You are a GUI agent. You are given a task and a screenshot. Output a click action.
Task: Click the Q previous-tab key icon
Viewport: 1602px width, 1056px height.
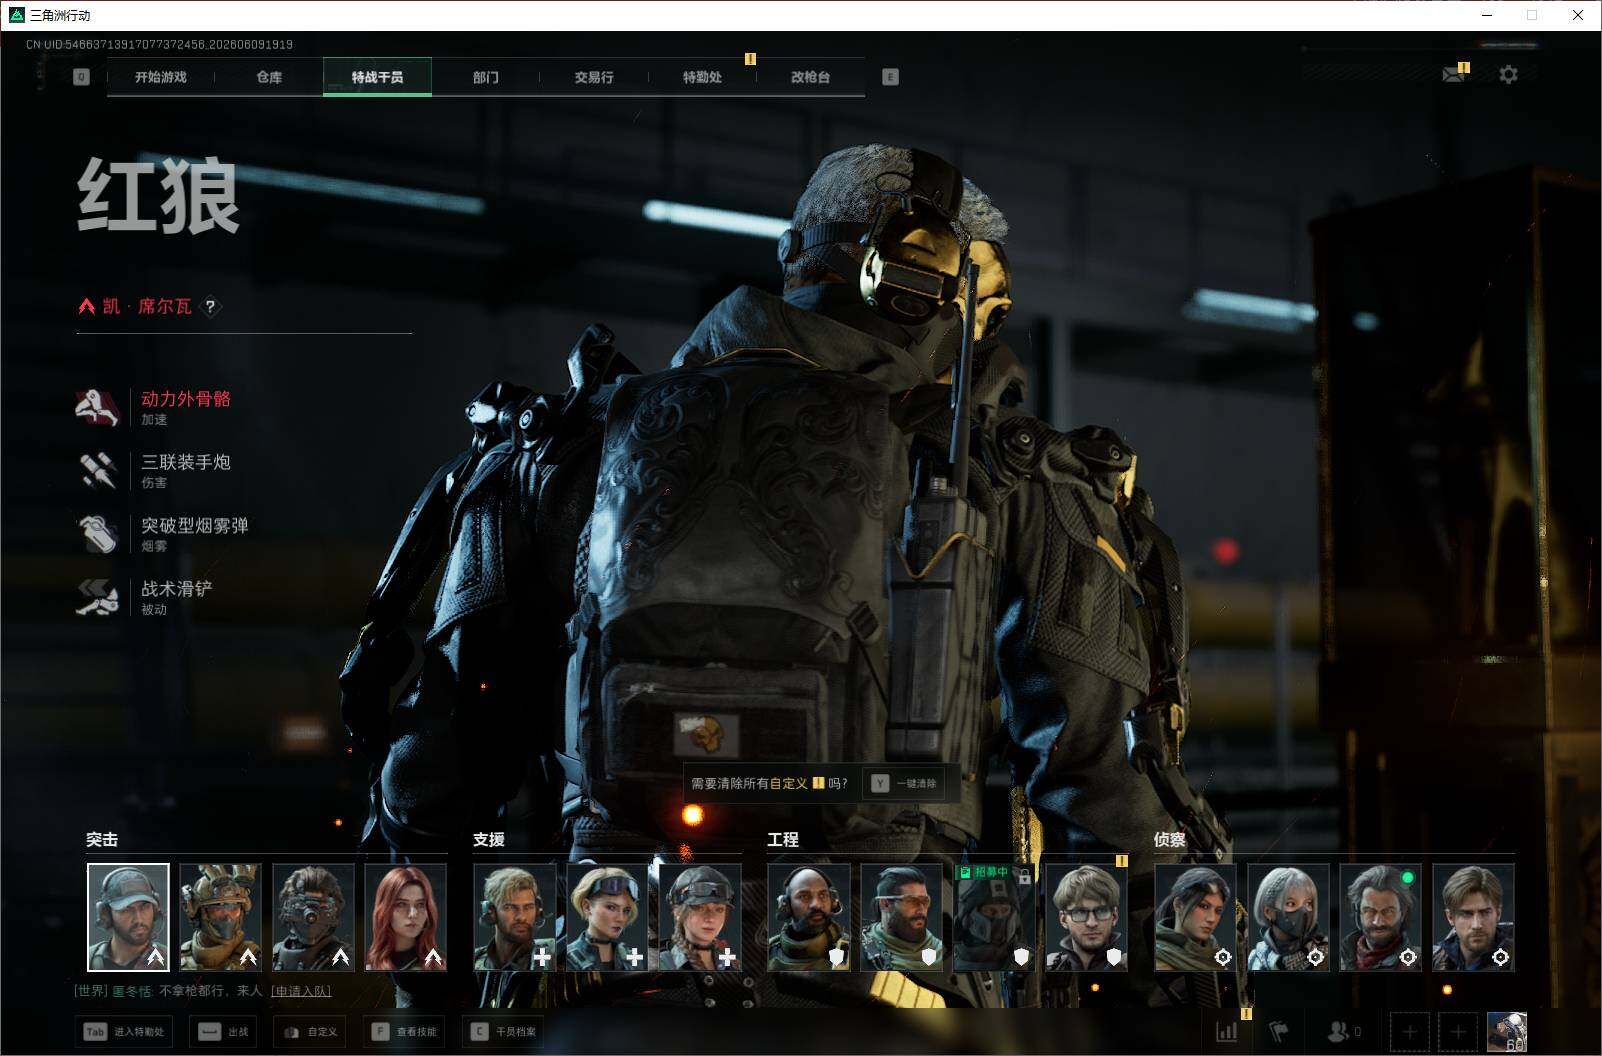point(81,77)
